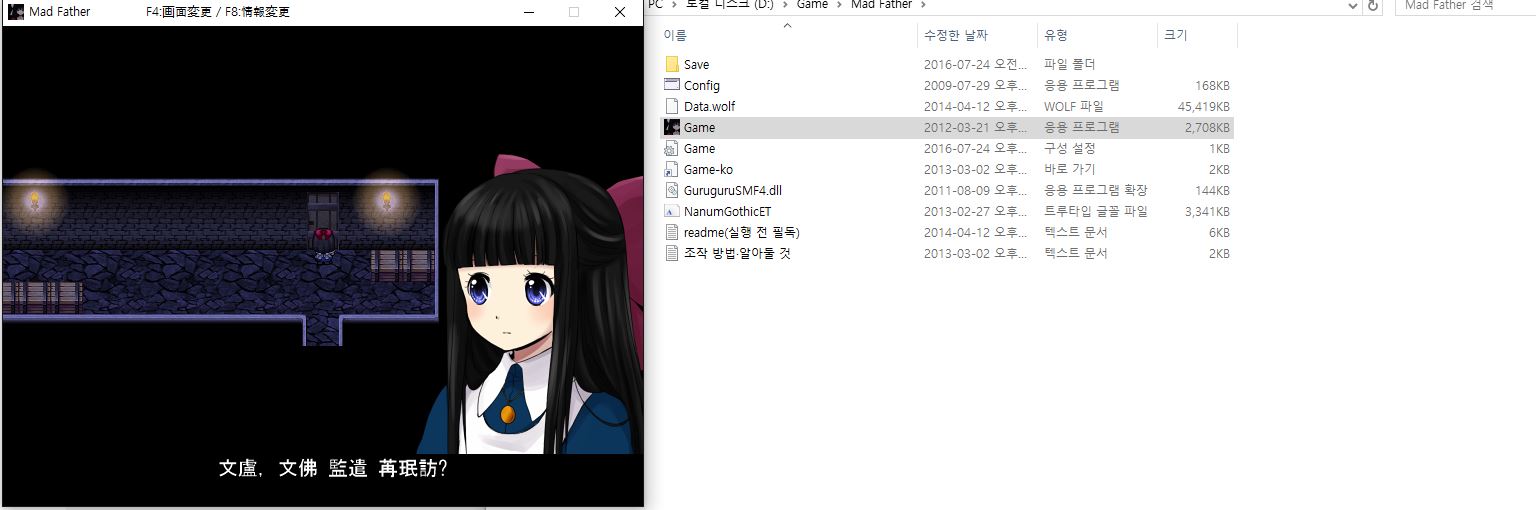Click the 조작 방법·알아둘 것 document icon
Viewport: 1536px width, 510px height.
[x=672, y=253]
